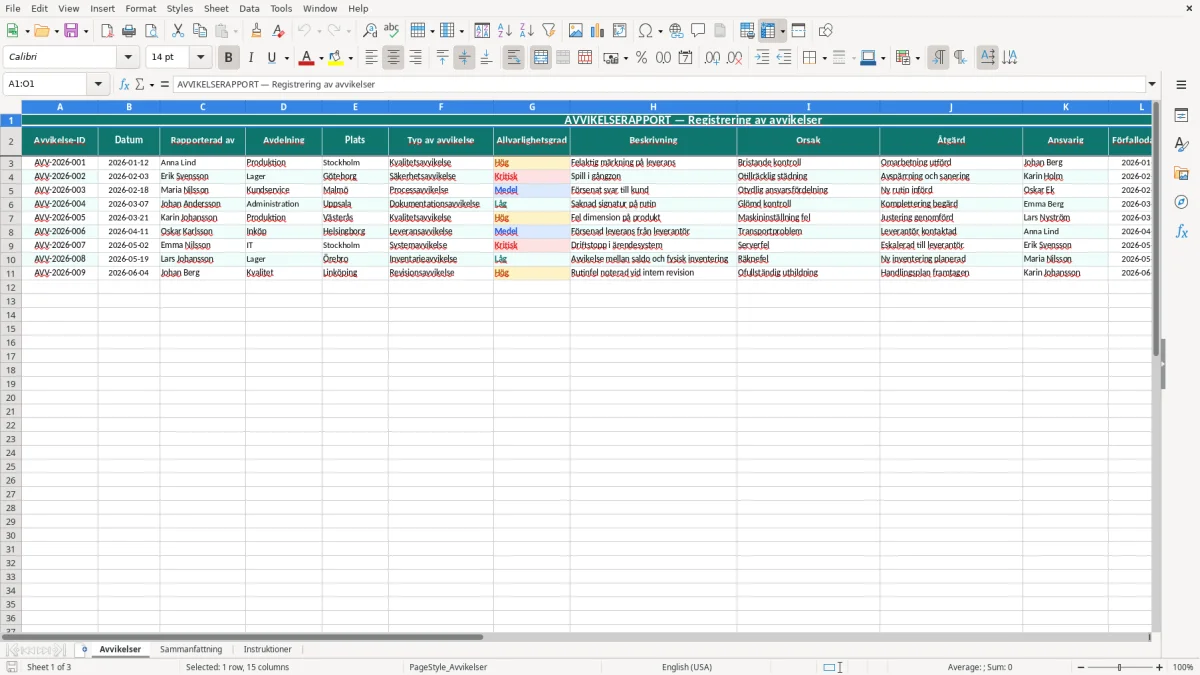
Task: Click the Save document icon
Action: (x=71, y=31)
